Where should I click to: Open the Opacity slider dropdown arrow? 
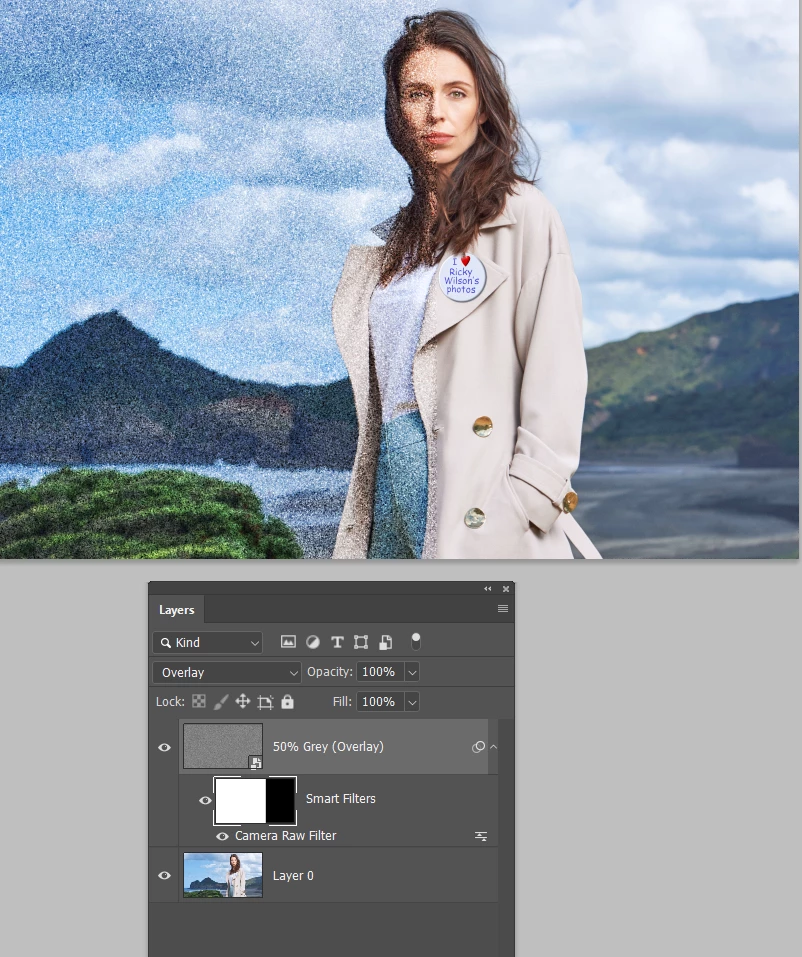pos(412,672)
